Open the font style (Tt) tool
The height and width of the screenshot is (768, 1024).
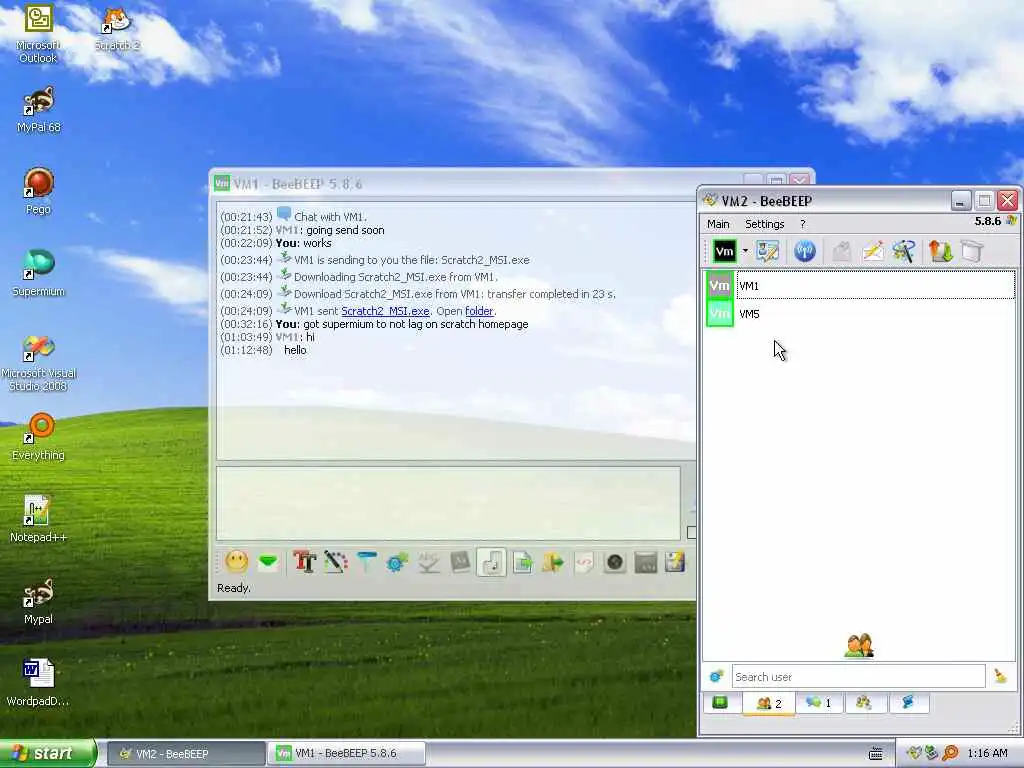(304, 562)
